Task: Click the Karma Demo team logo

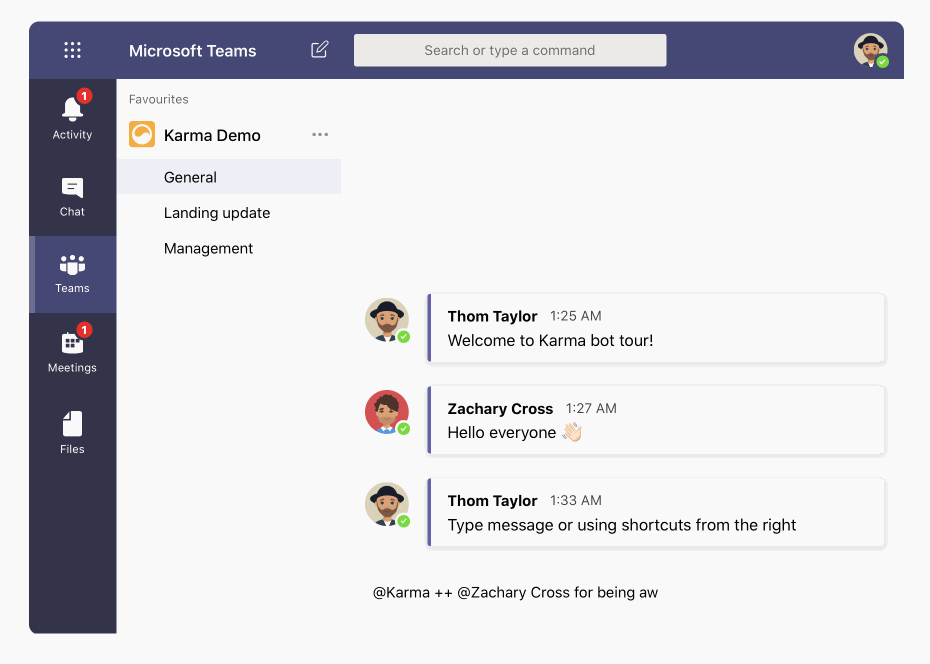Action: coord(142,135)
